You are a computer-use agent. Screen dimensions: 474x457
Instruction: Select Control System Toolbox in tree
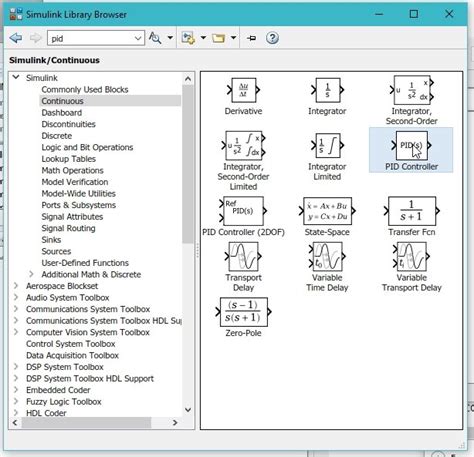coord(71,344)
